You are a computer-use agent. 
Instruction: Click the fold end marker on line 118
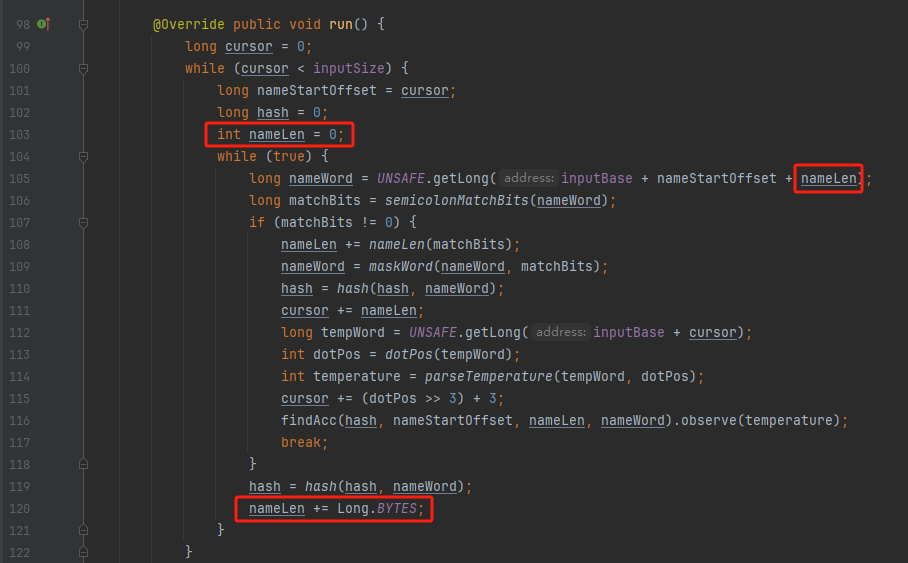tap(83, 464)
